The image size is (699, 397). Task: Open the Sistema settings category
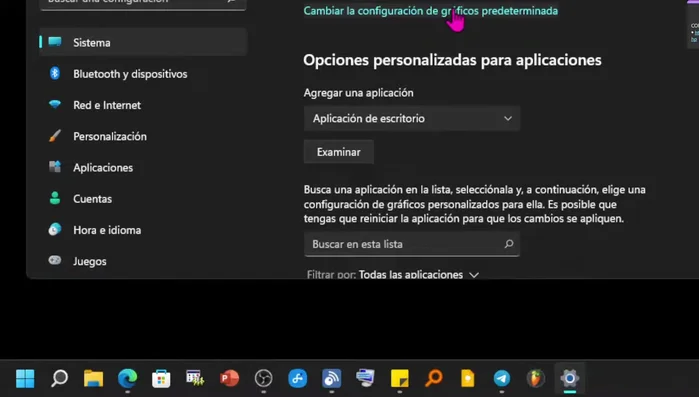pos(143,42)
